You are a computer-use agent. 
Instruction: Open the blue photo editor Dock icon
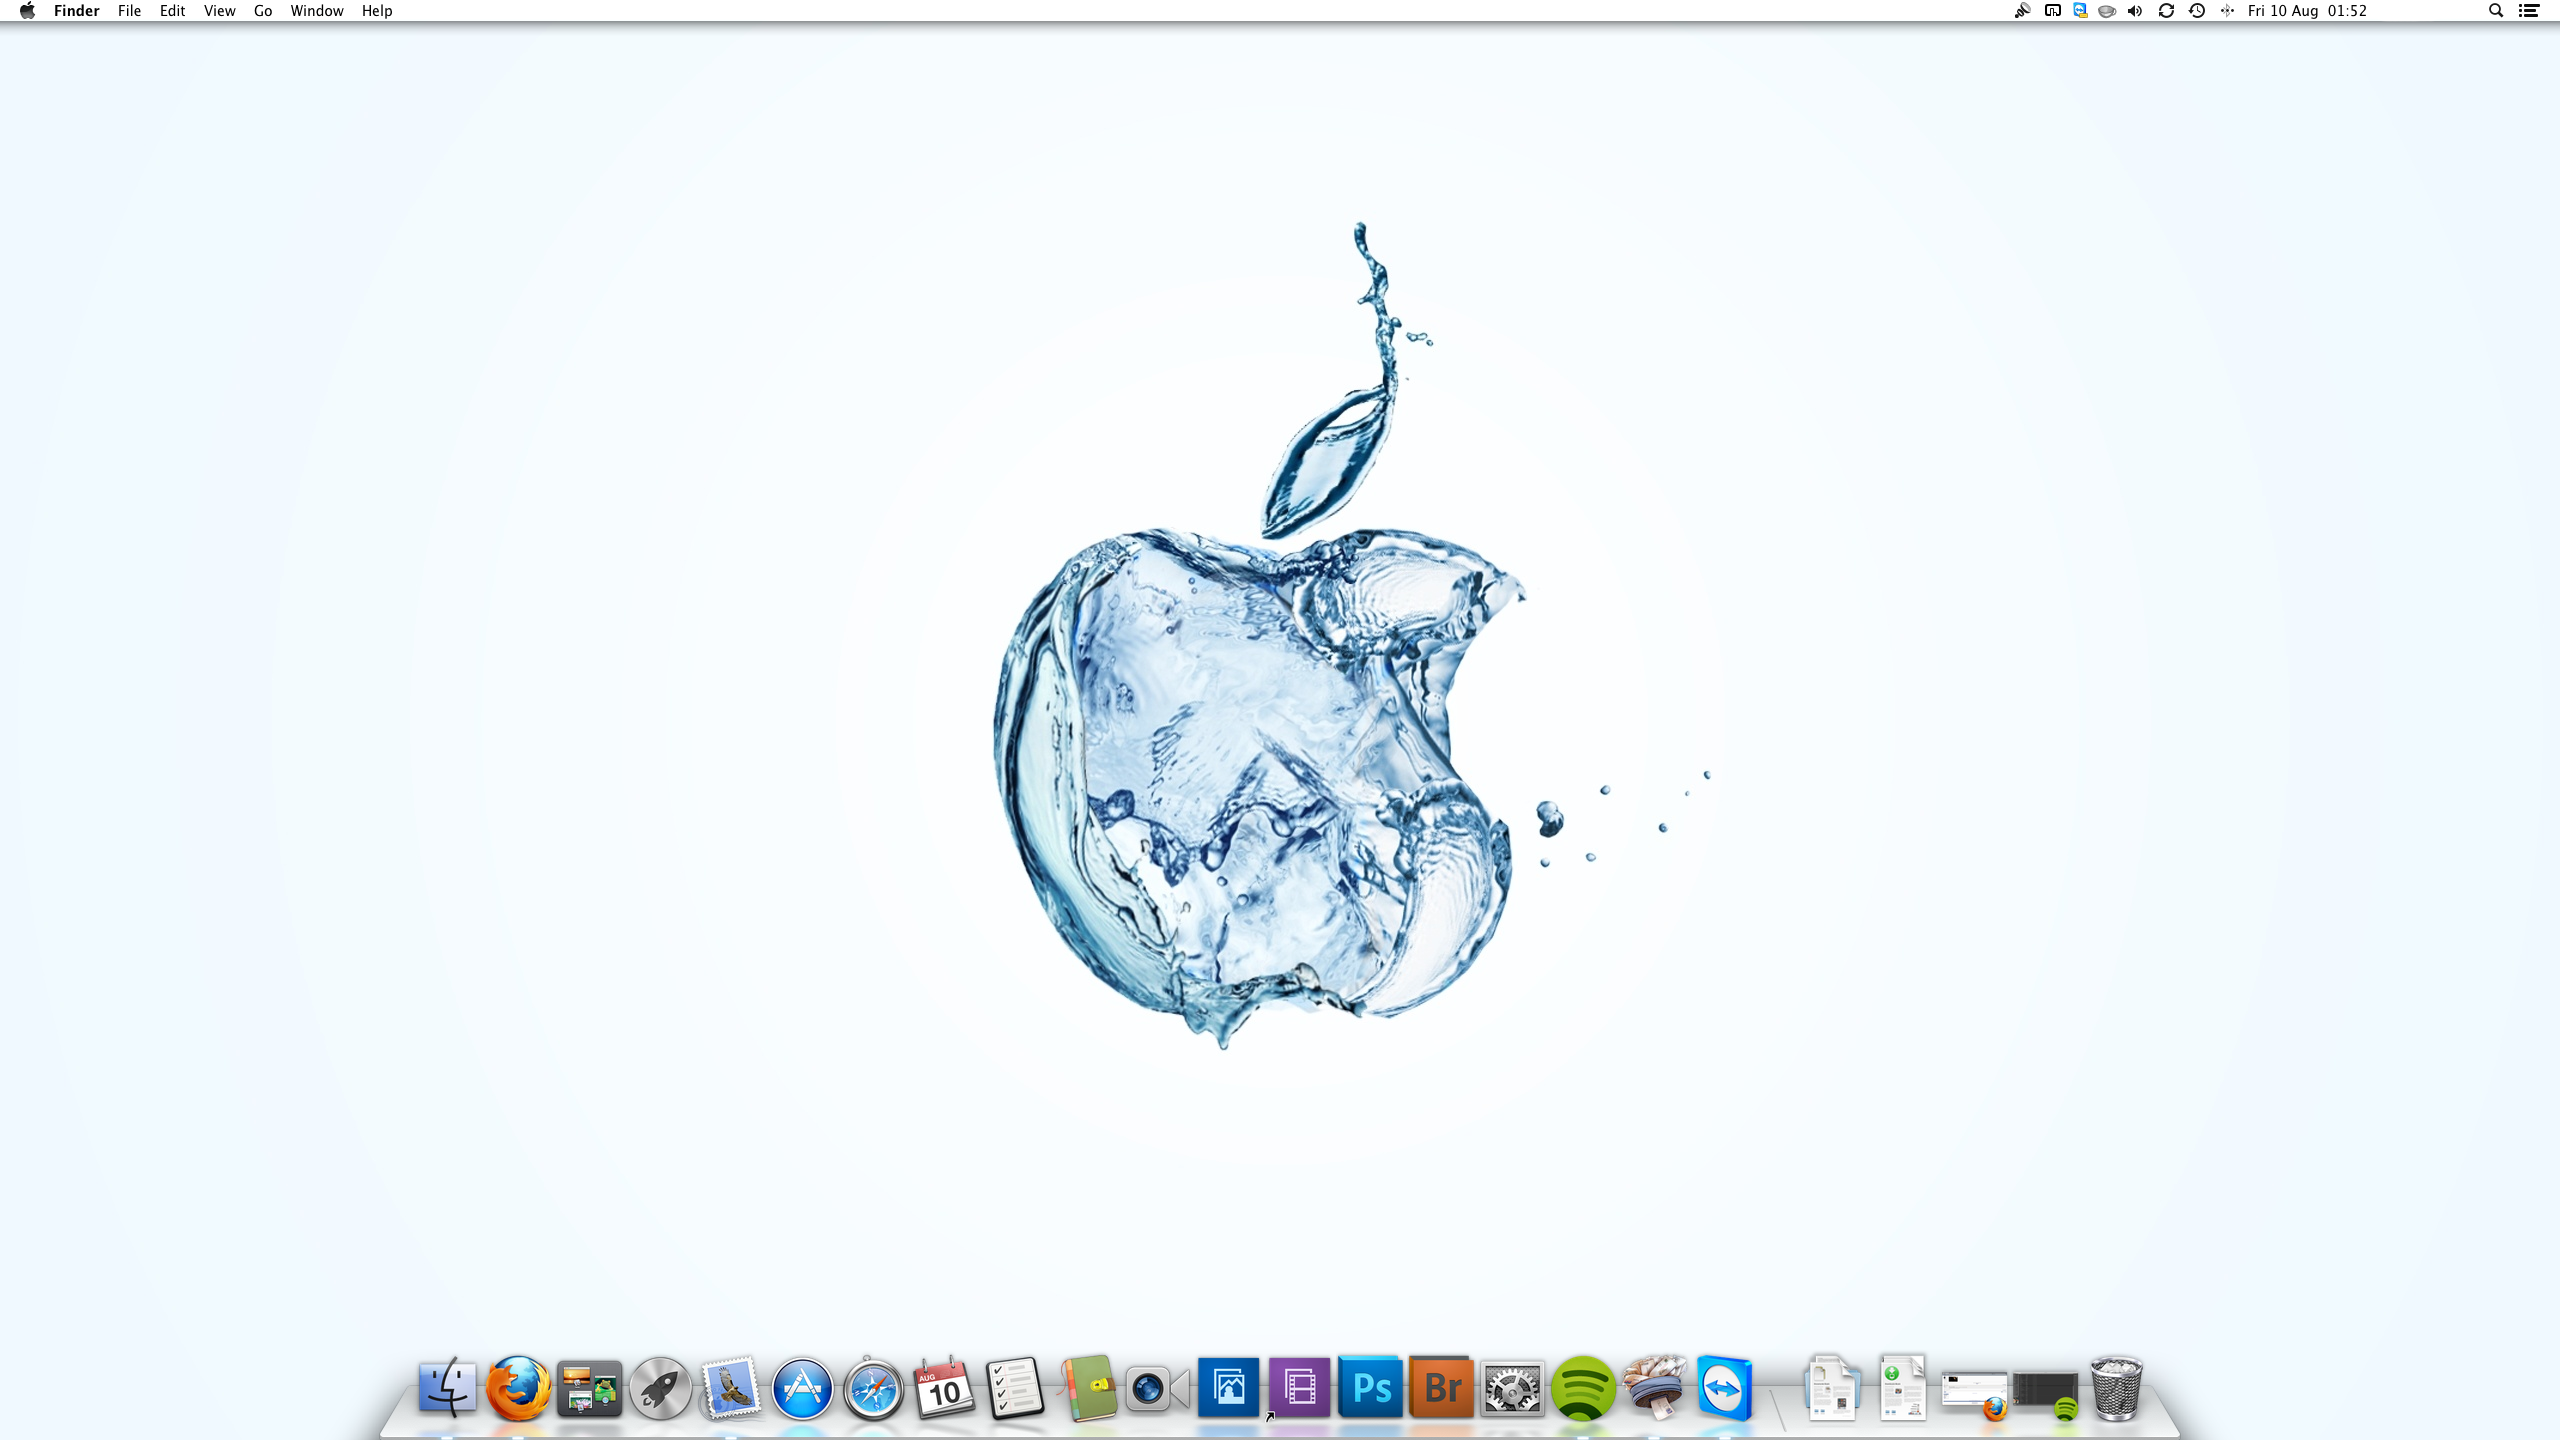[1229, 1387]
